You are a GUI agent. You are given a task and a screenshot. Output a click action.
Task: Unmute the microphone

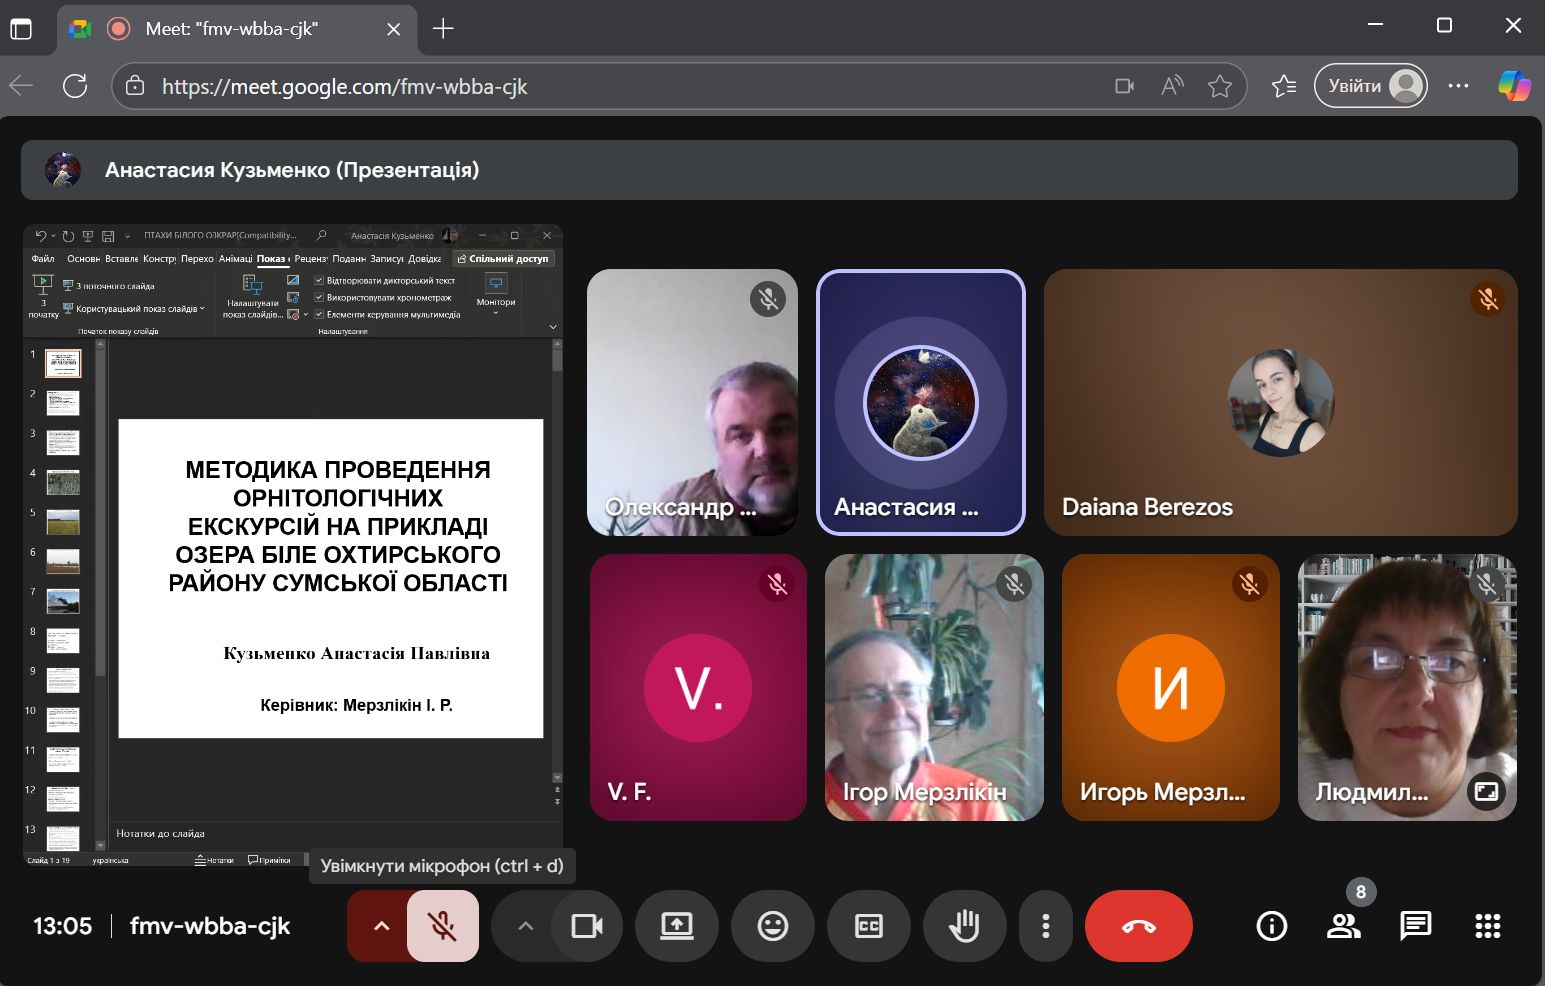coord(442,926)
